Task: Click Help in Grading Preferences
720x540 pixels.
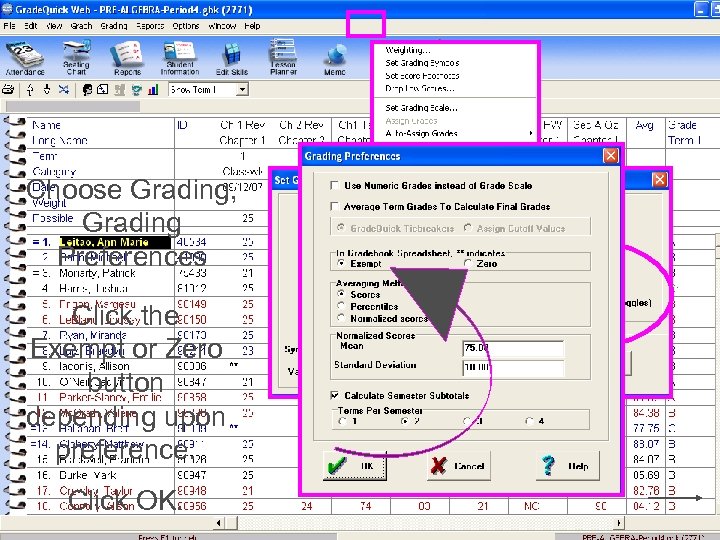Action: point(568,466)
